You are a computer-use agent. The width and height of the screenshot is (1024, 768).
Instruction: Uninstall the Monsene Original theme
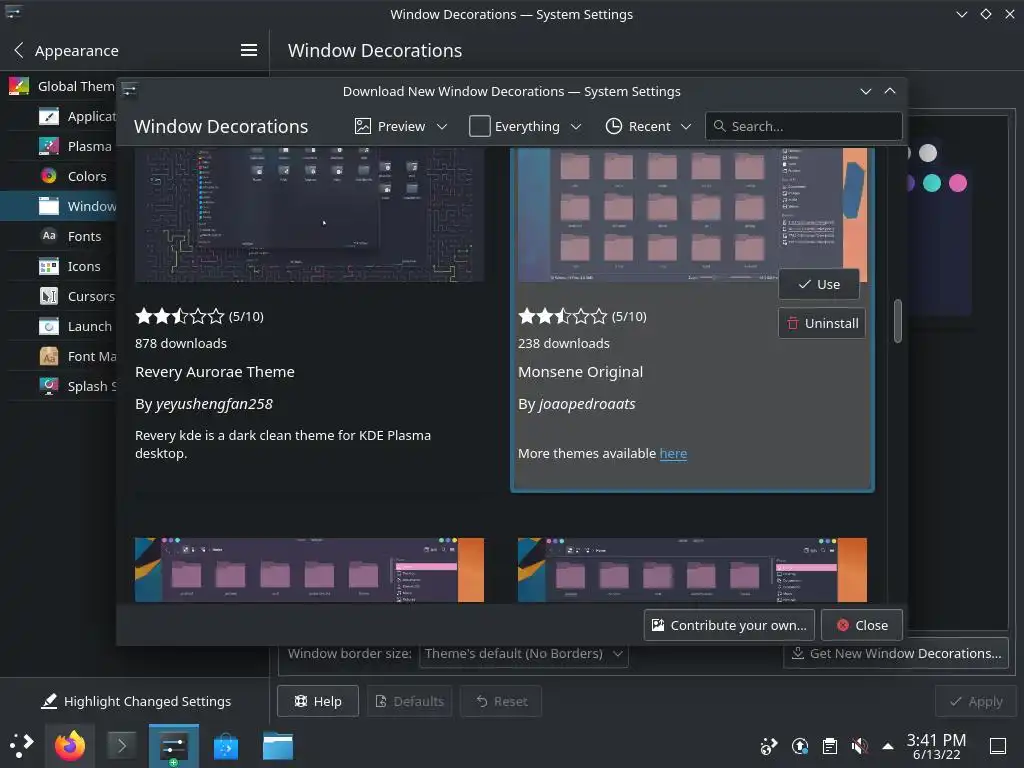(x=822, y=323)
